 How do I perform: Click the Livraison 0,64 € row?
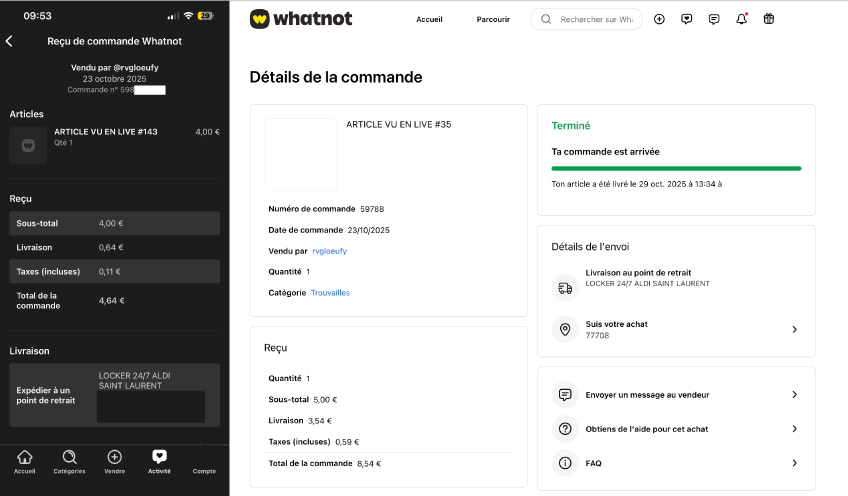115,248
